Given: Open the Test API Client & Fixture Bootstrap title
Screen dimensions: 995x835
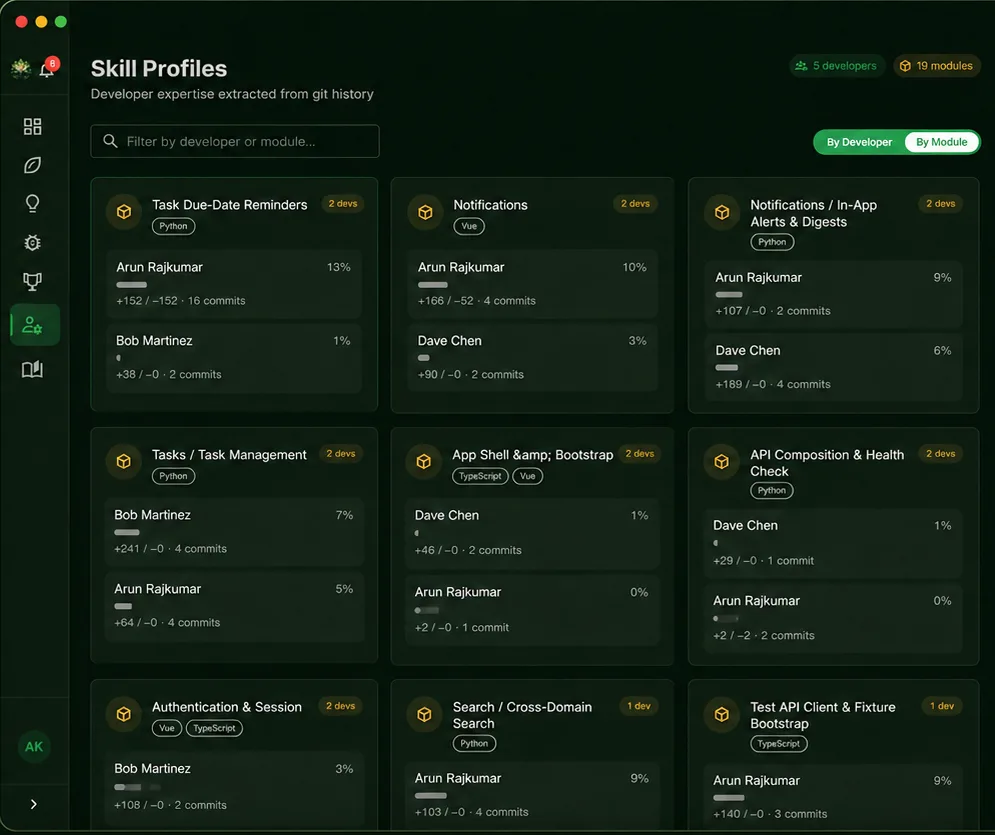Looking at the screenshot, I should pyautogui.click(x=823, y=715).
